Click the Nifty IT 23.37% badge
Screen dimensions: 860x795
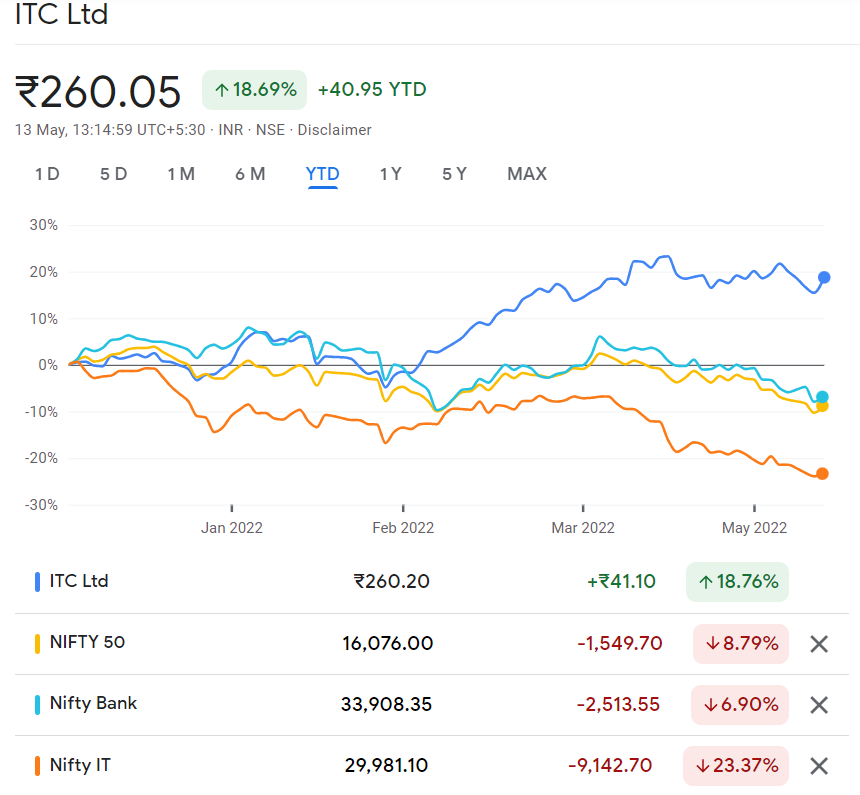click(736, 765)
